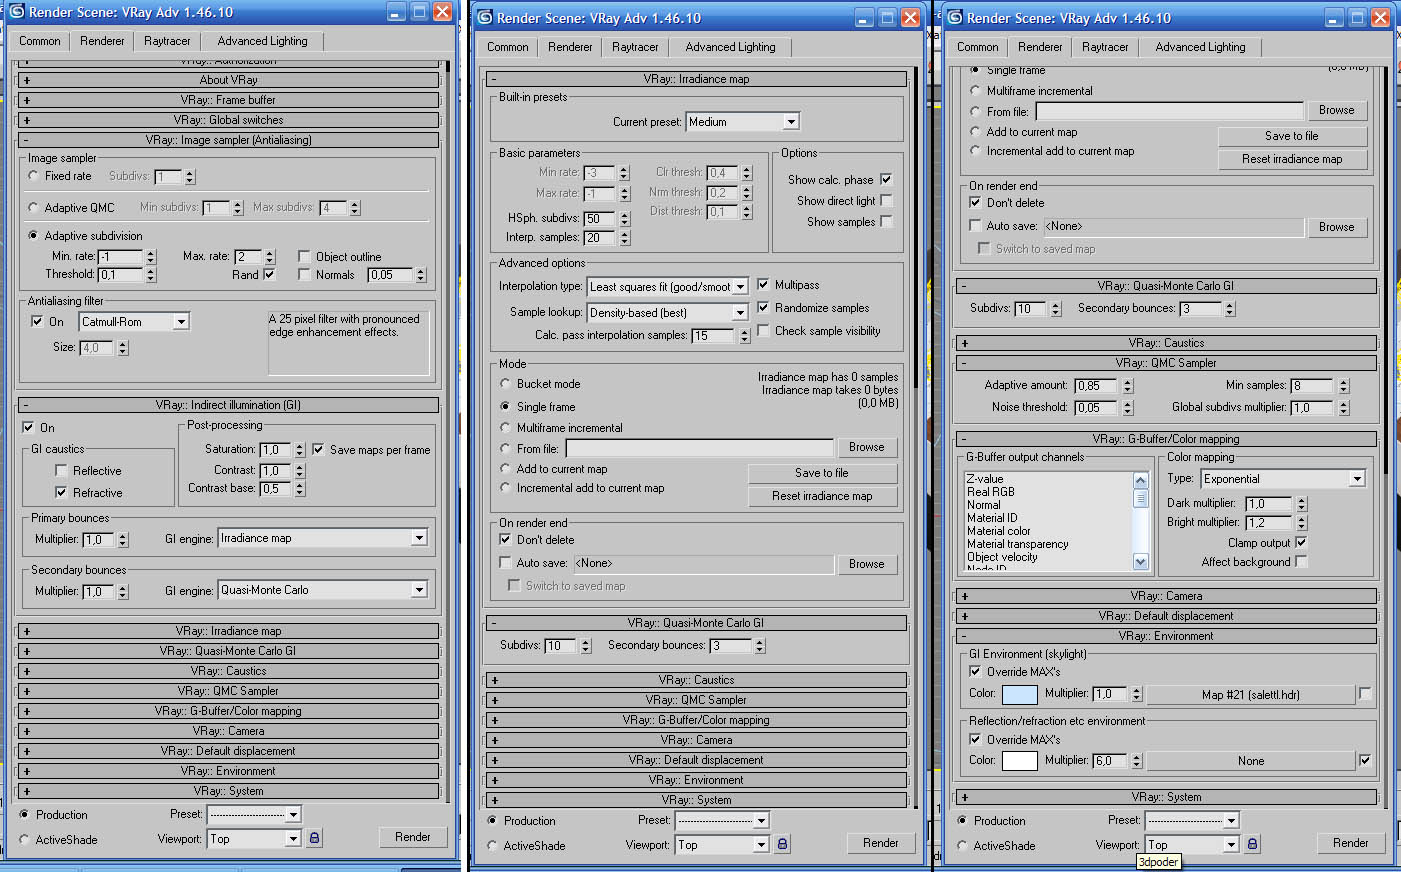The height and width of the screenshot is (872, 1401).
Task: Open Raytracer tab in the middle window
Action: [x=635, y=47]
